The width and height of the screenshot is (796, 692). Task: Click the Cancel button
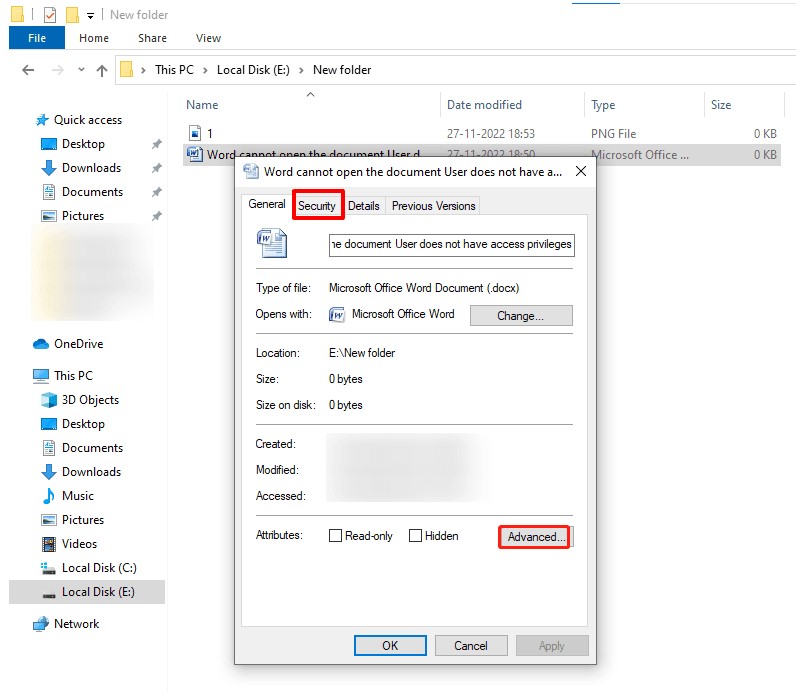[471, 645]
